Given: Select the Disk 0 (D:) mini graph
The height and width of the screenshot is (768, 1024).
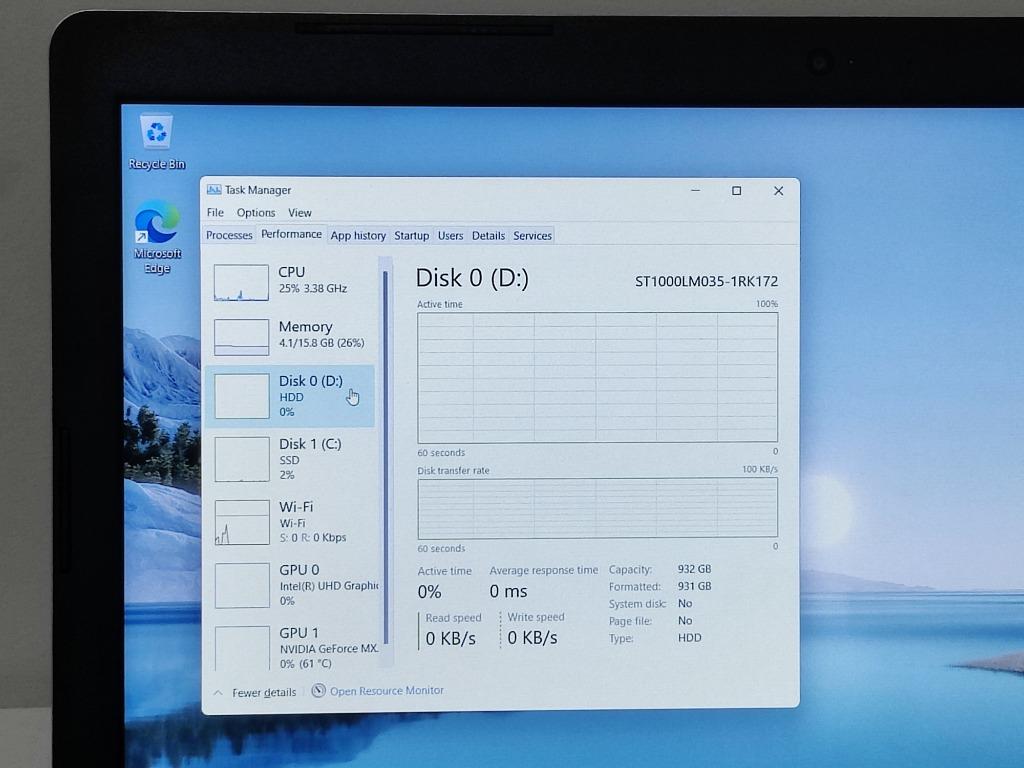Looking at the screenshot, I should click(x=242, y=396).
